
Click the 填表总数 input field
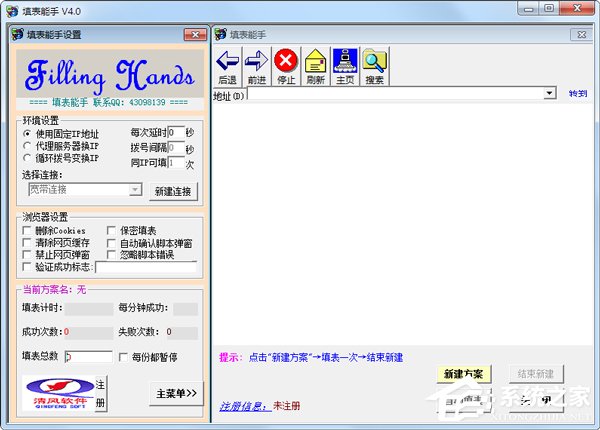(x=89, y=357)
